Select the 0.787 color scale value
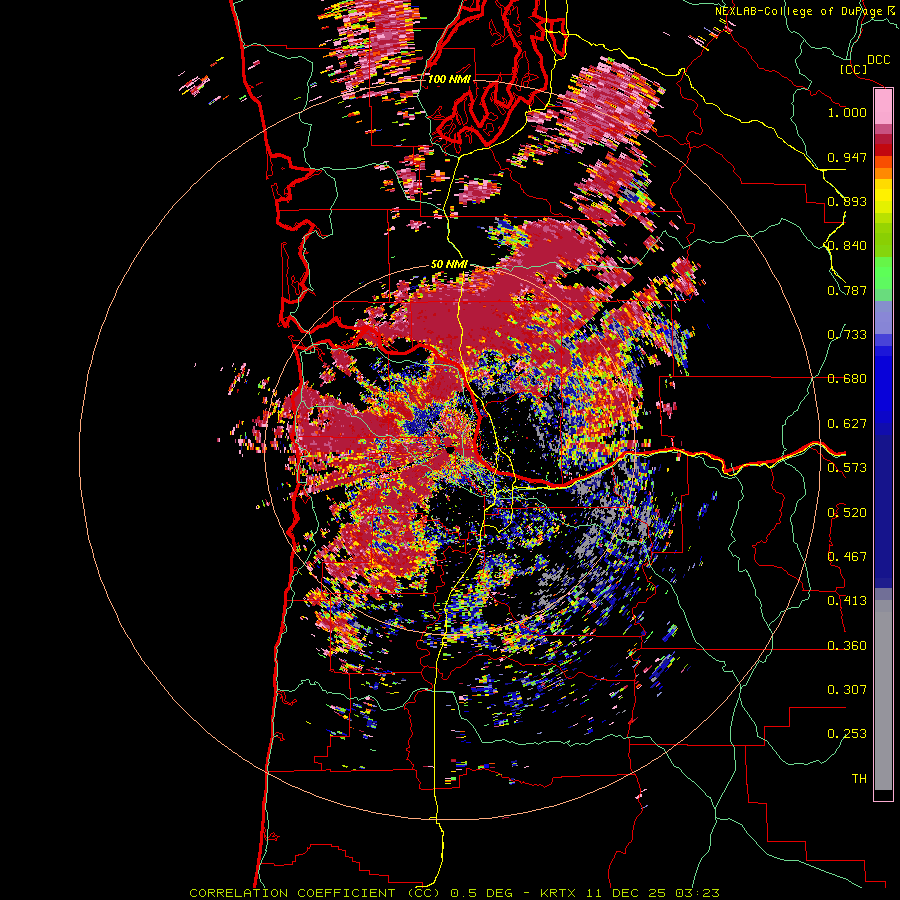 (847, 290)
